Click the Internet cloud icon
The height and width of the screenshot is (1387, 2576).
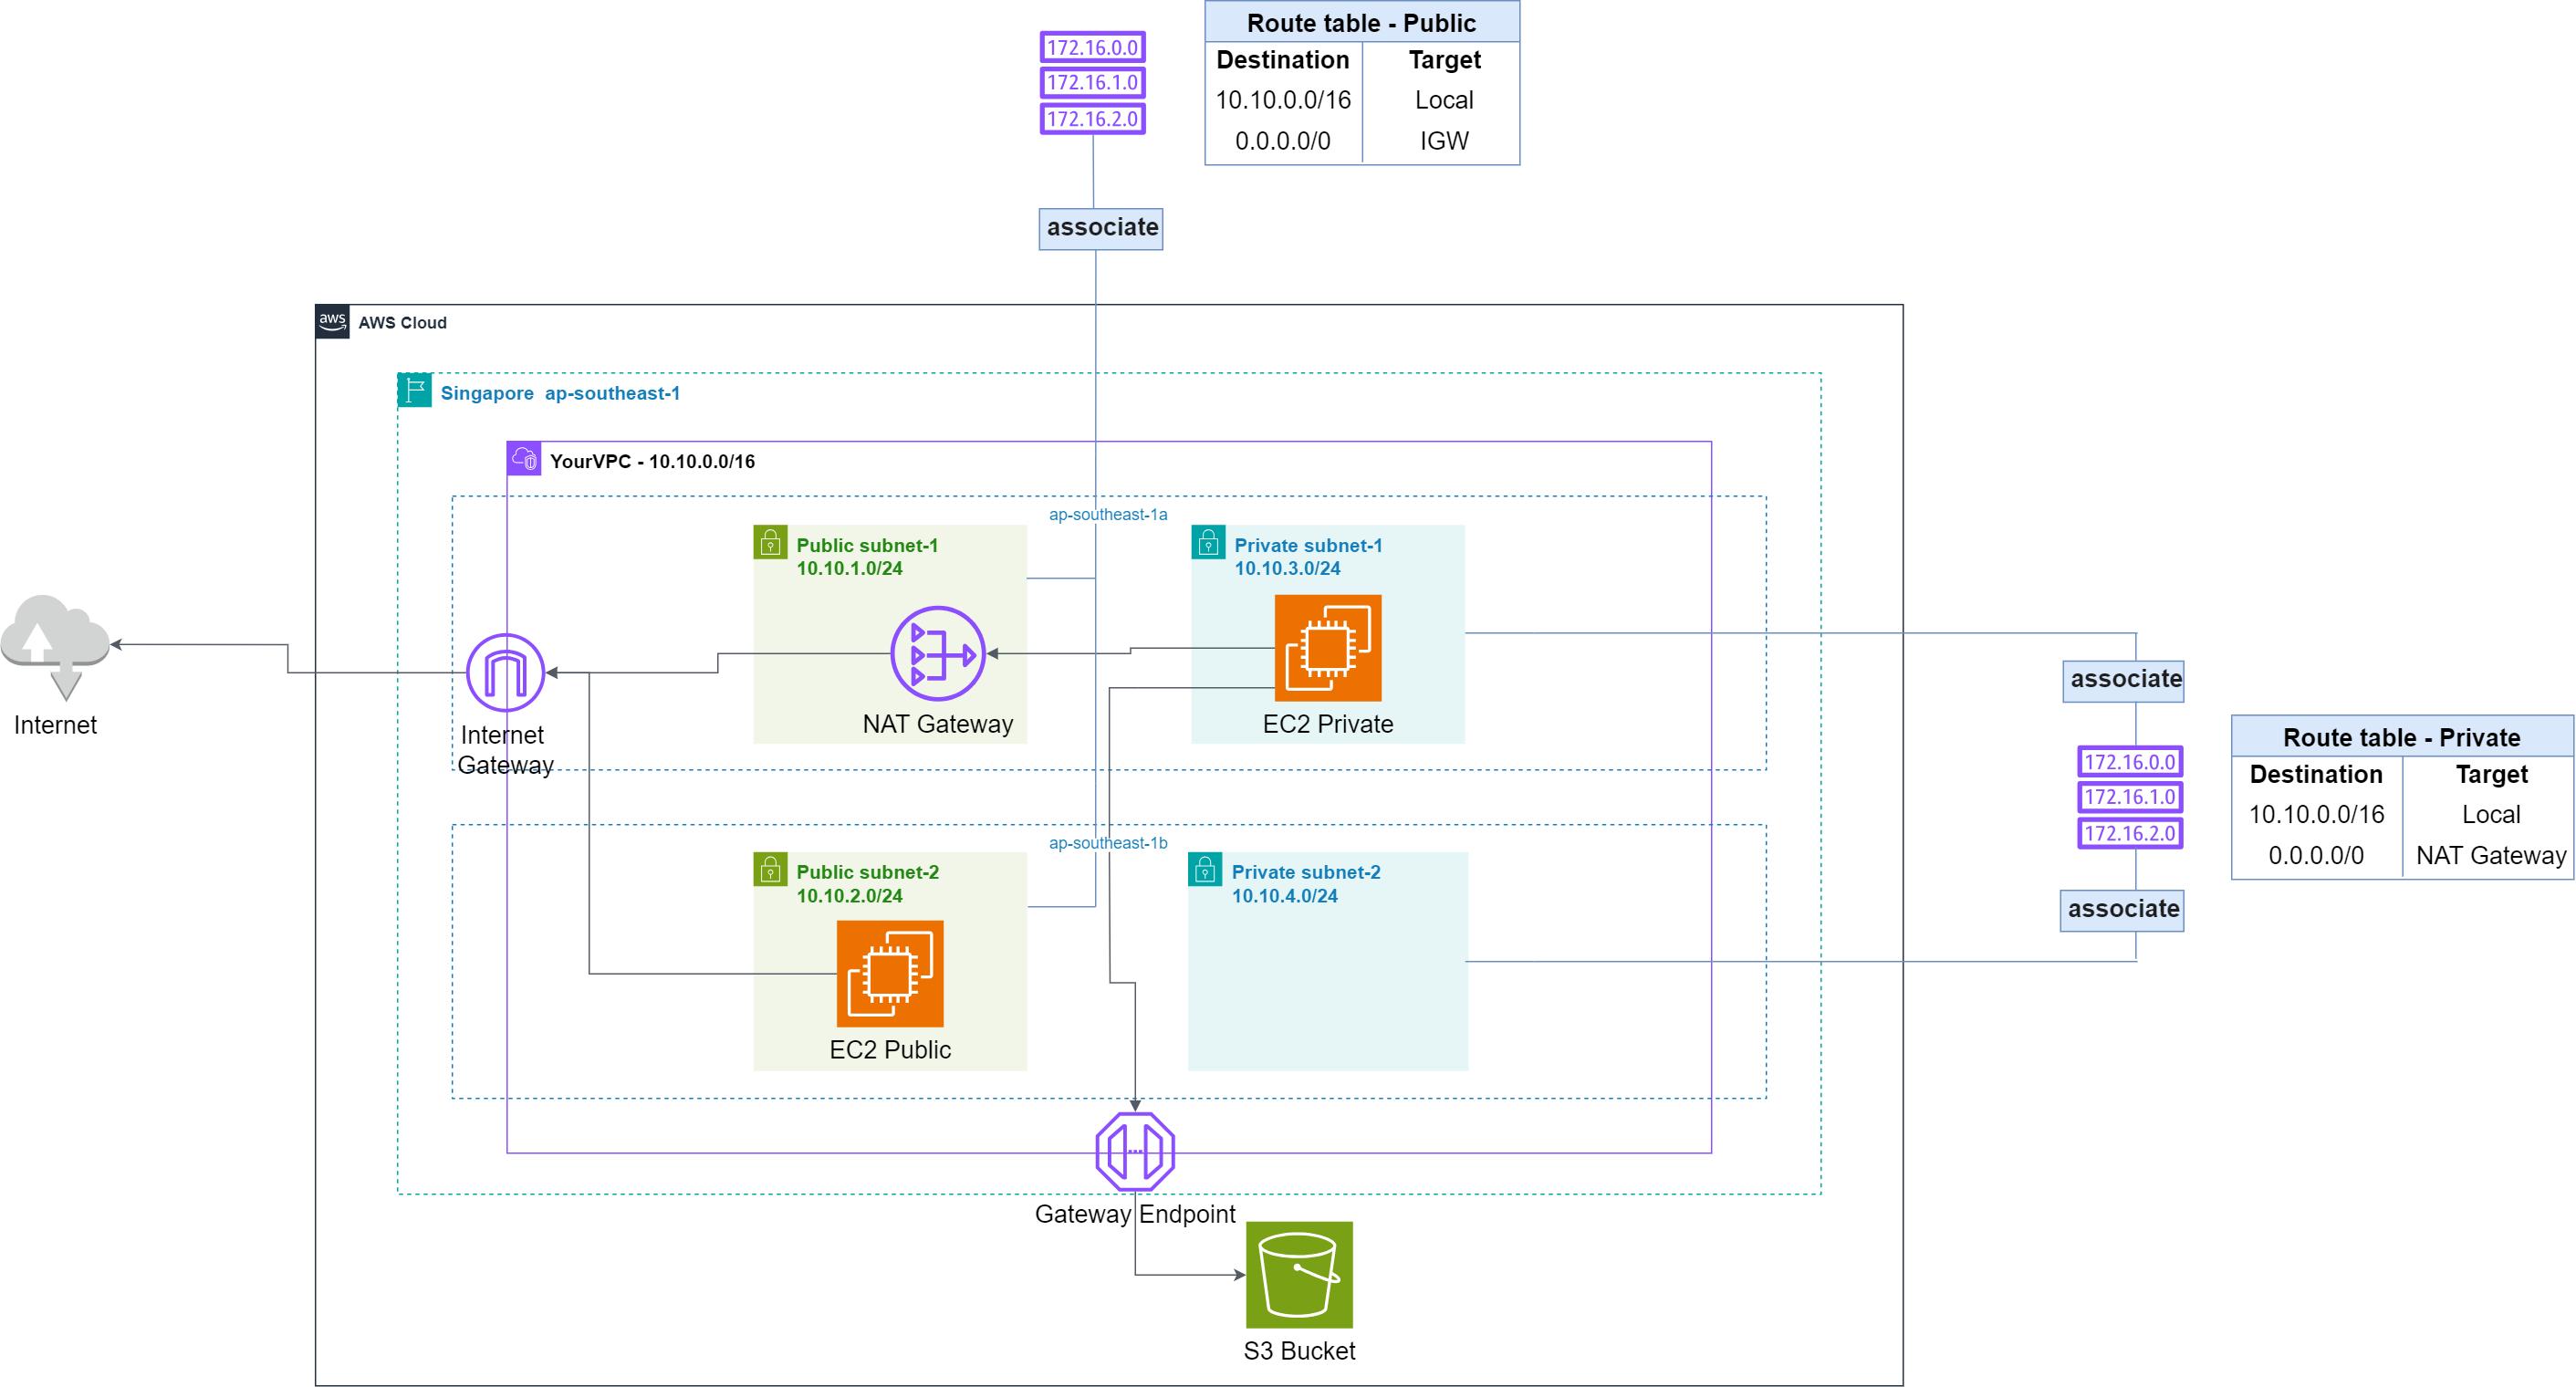[x=55, y=647]
